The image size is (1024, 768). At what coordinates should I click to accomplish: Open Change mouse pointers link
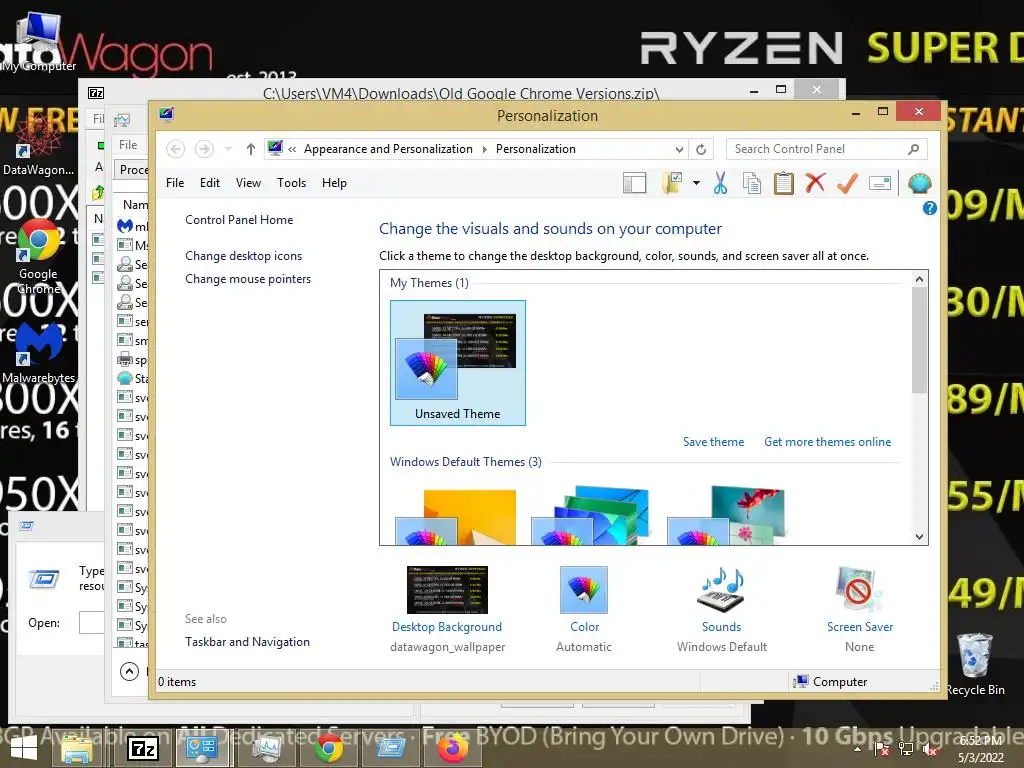click(248, 279)
